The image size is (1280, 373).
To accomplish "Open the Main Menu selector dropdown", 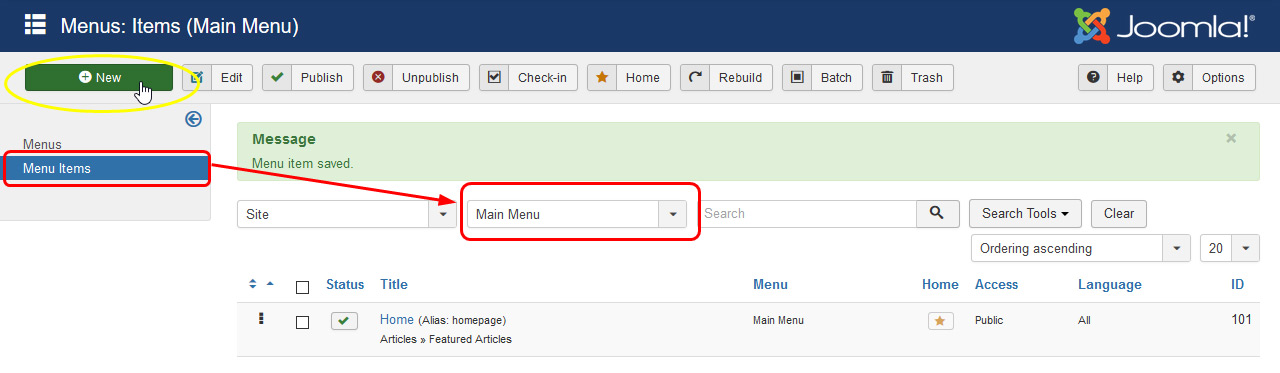I will tap(577, 214).
